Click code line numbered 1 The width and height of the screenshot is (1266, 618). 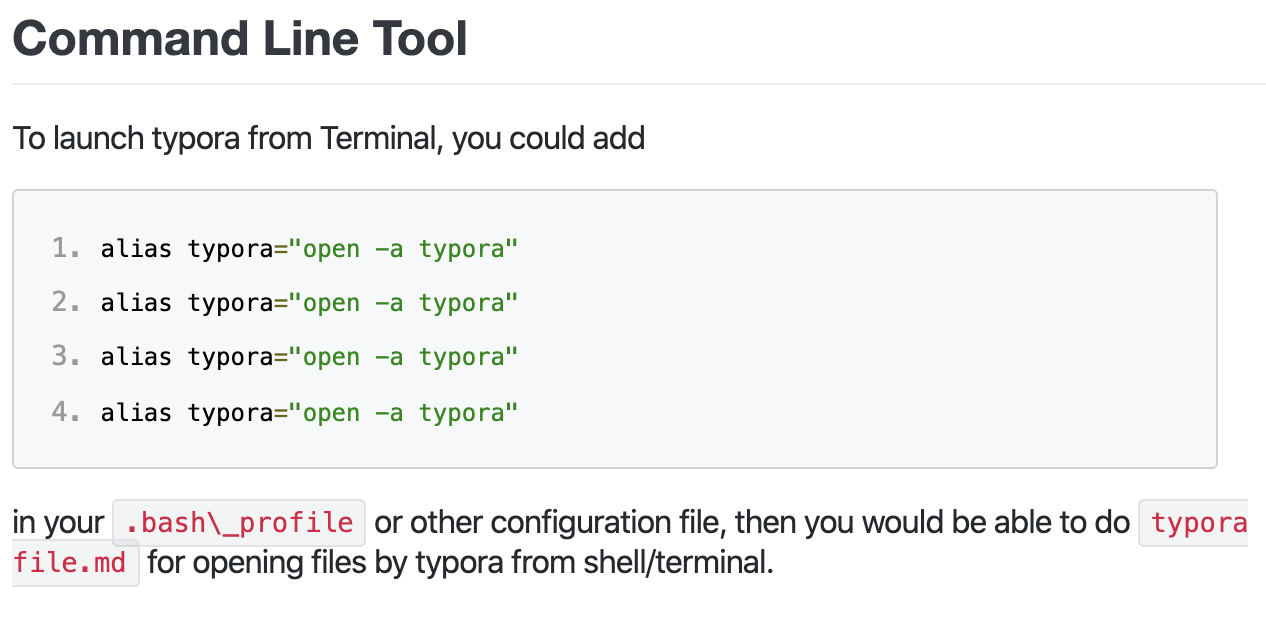(x=310, y=248)
